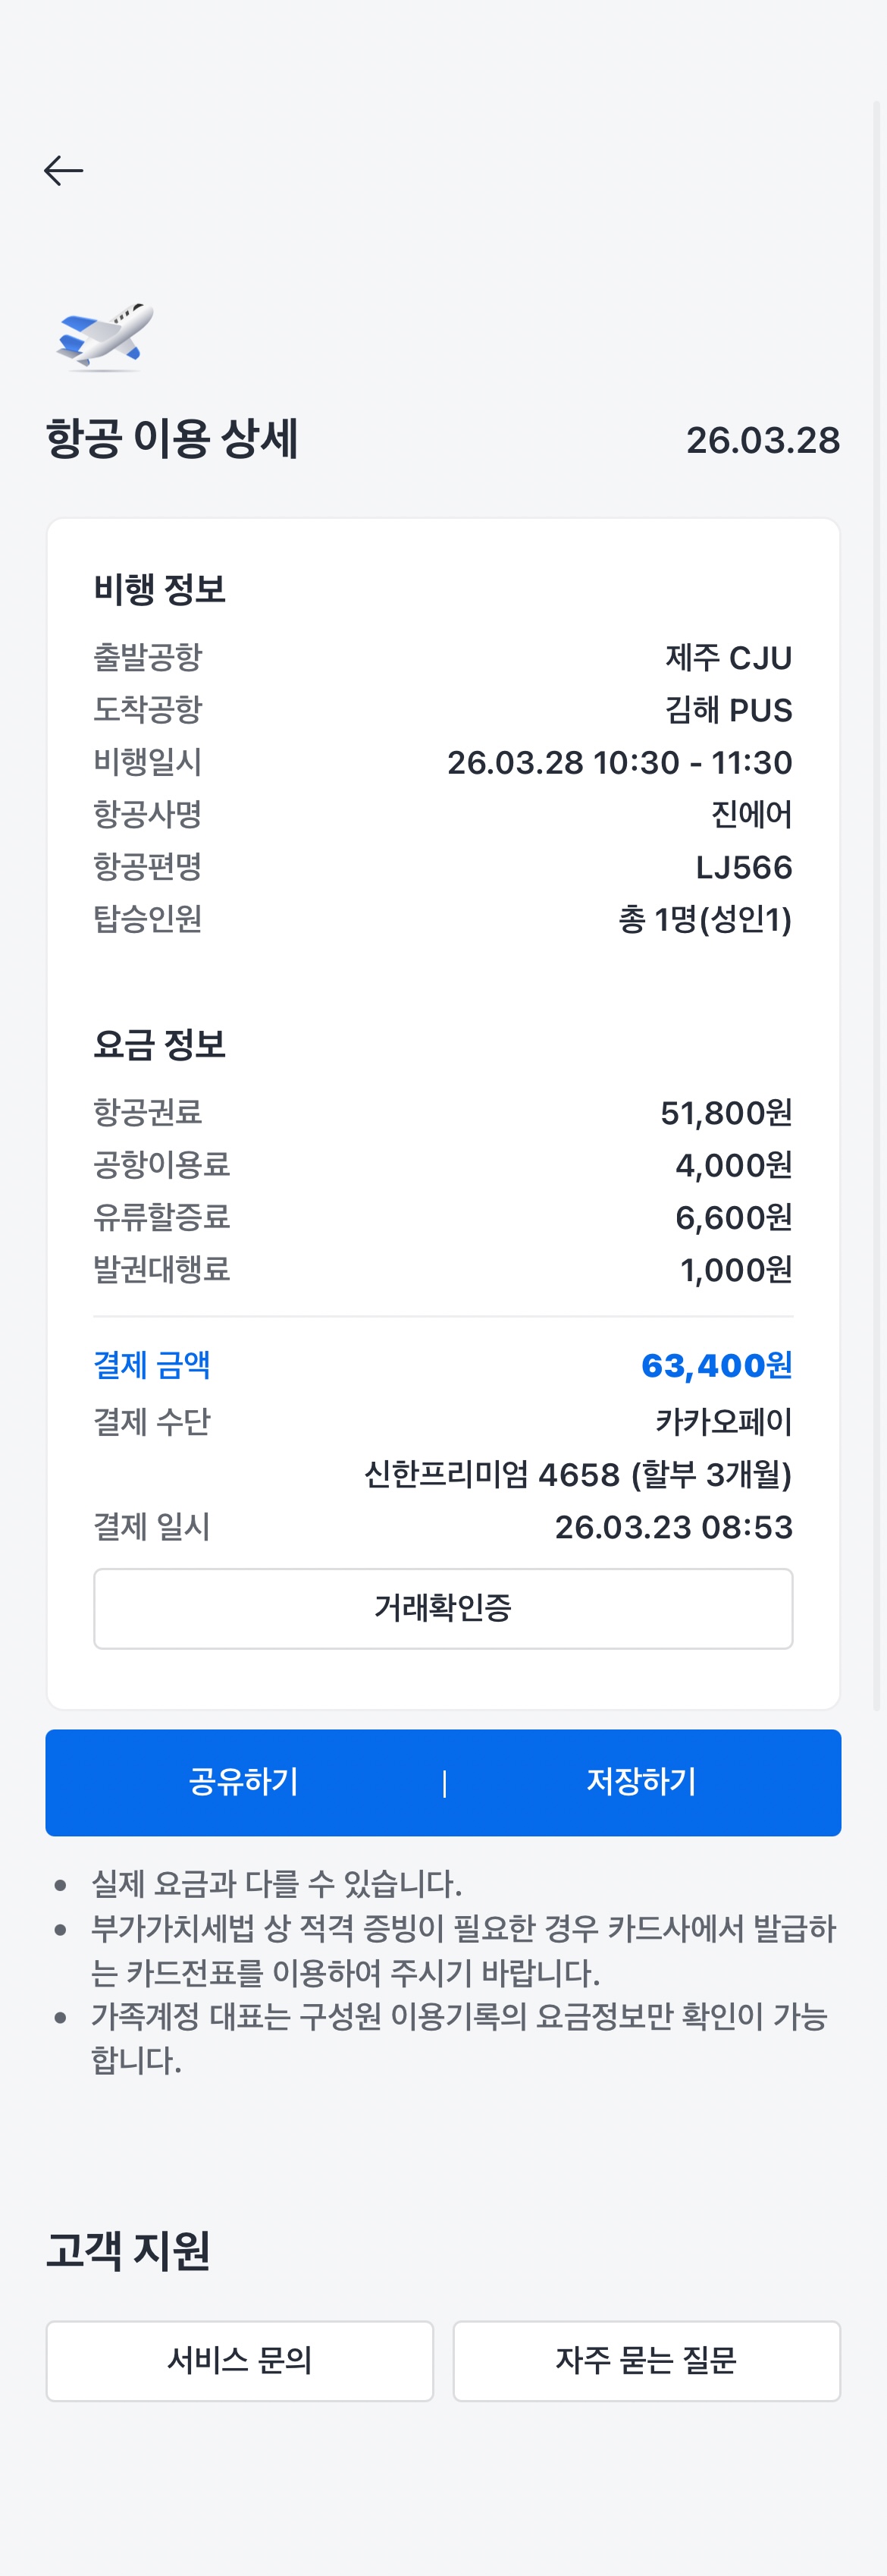Tap the 비행 정보 section heading
Screen dimensions: 887x2576
point(160,589)
